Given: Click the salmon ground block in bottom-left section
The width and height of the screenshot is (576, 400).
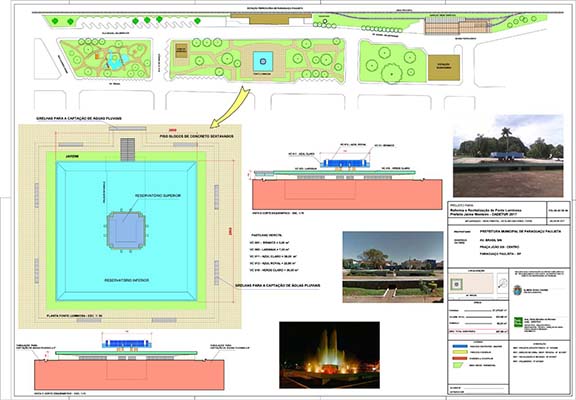Looking at the screenshot, I should click(x=129, y=375).
